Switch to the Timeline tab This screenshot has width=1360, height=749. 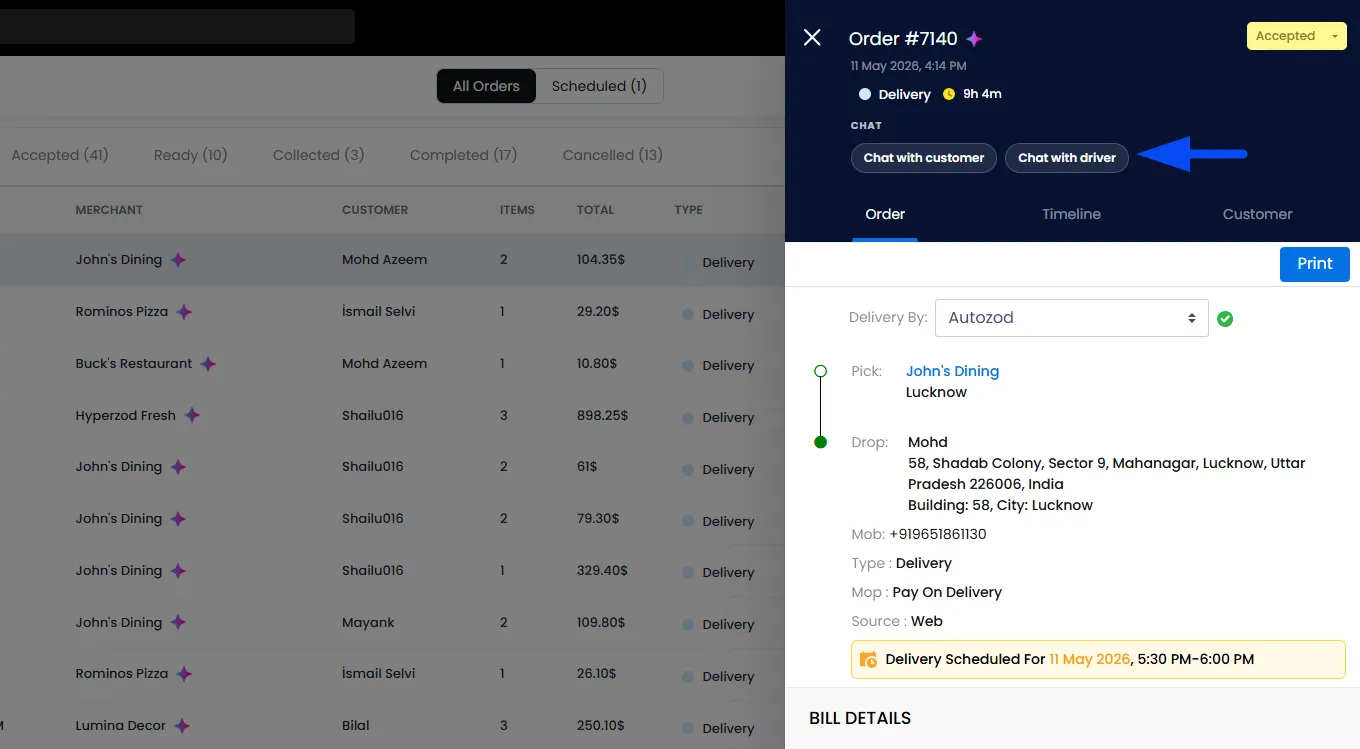[1071, 214]
